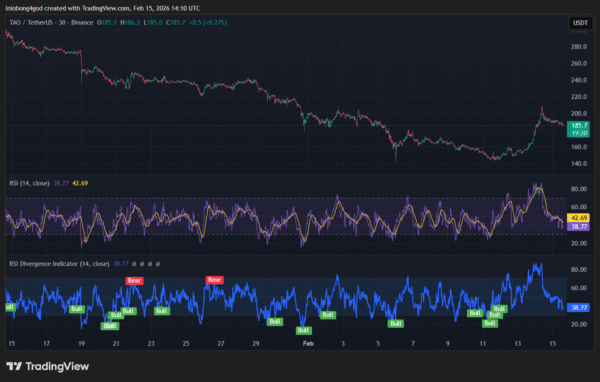This screenshot has width=600, height=382.
Task: Click the yellow 42.69 legend value
Action: click(80, 183)
